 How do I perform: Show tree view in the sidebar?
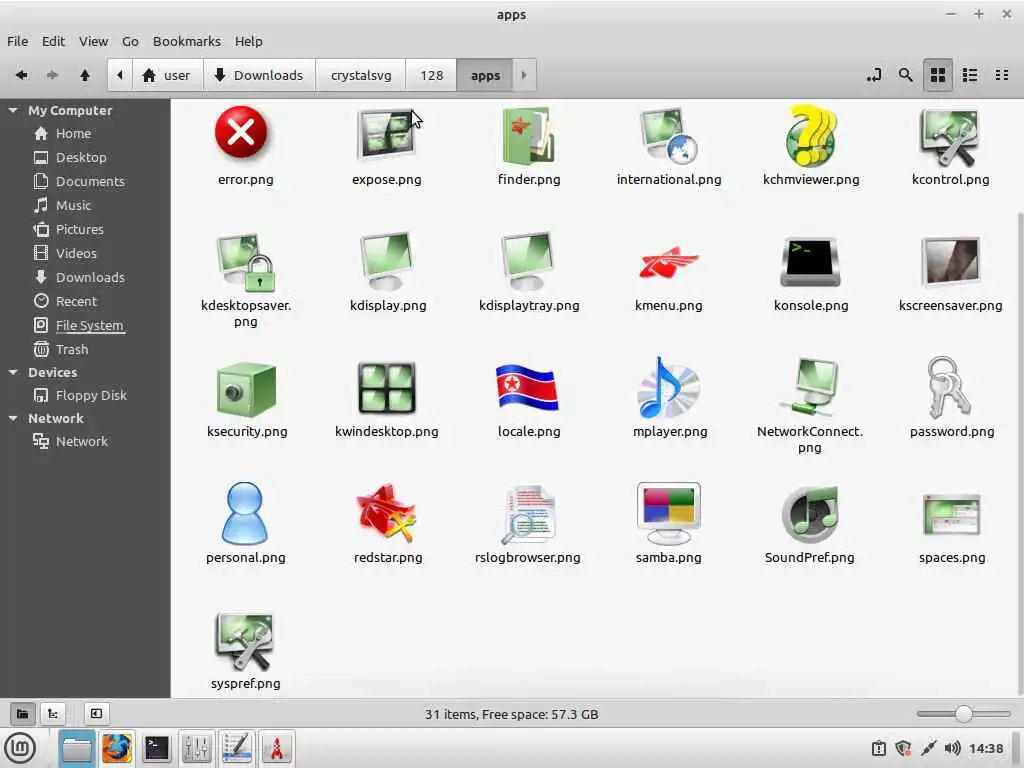tap(53, 714)
